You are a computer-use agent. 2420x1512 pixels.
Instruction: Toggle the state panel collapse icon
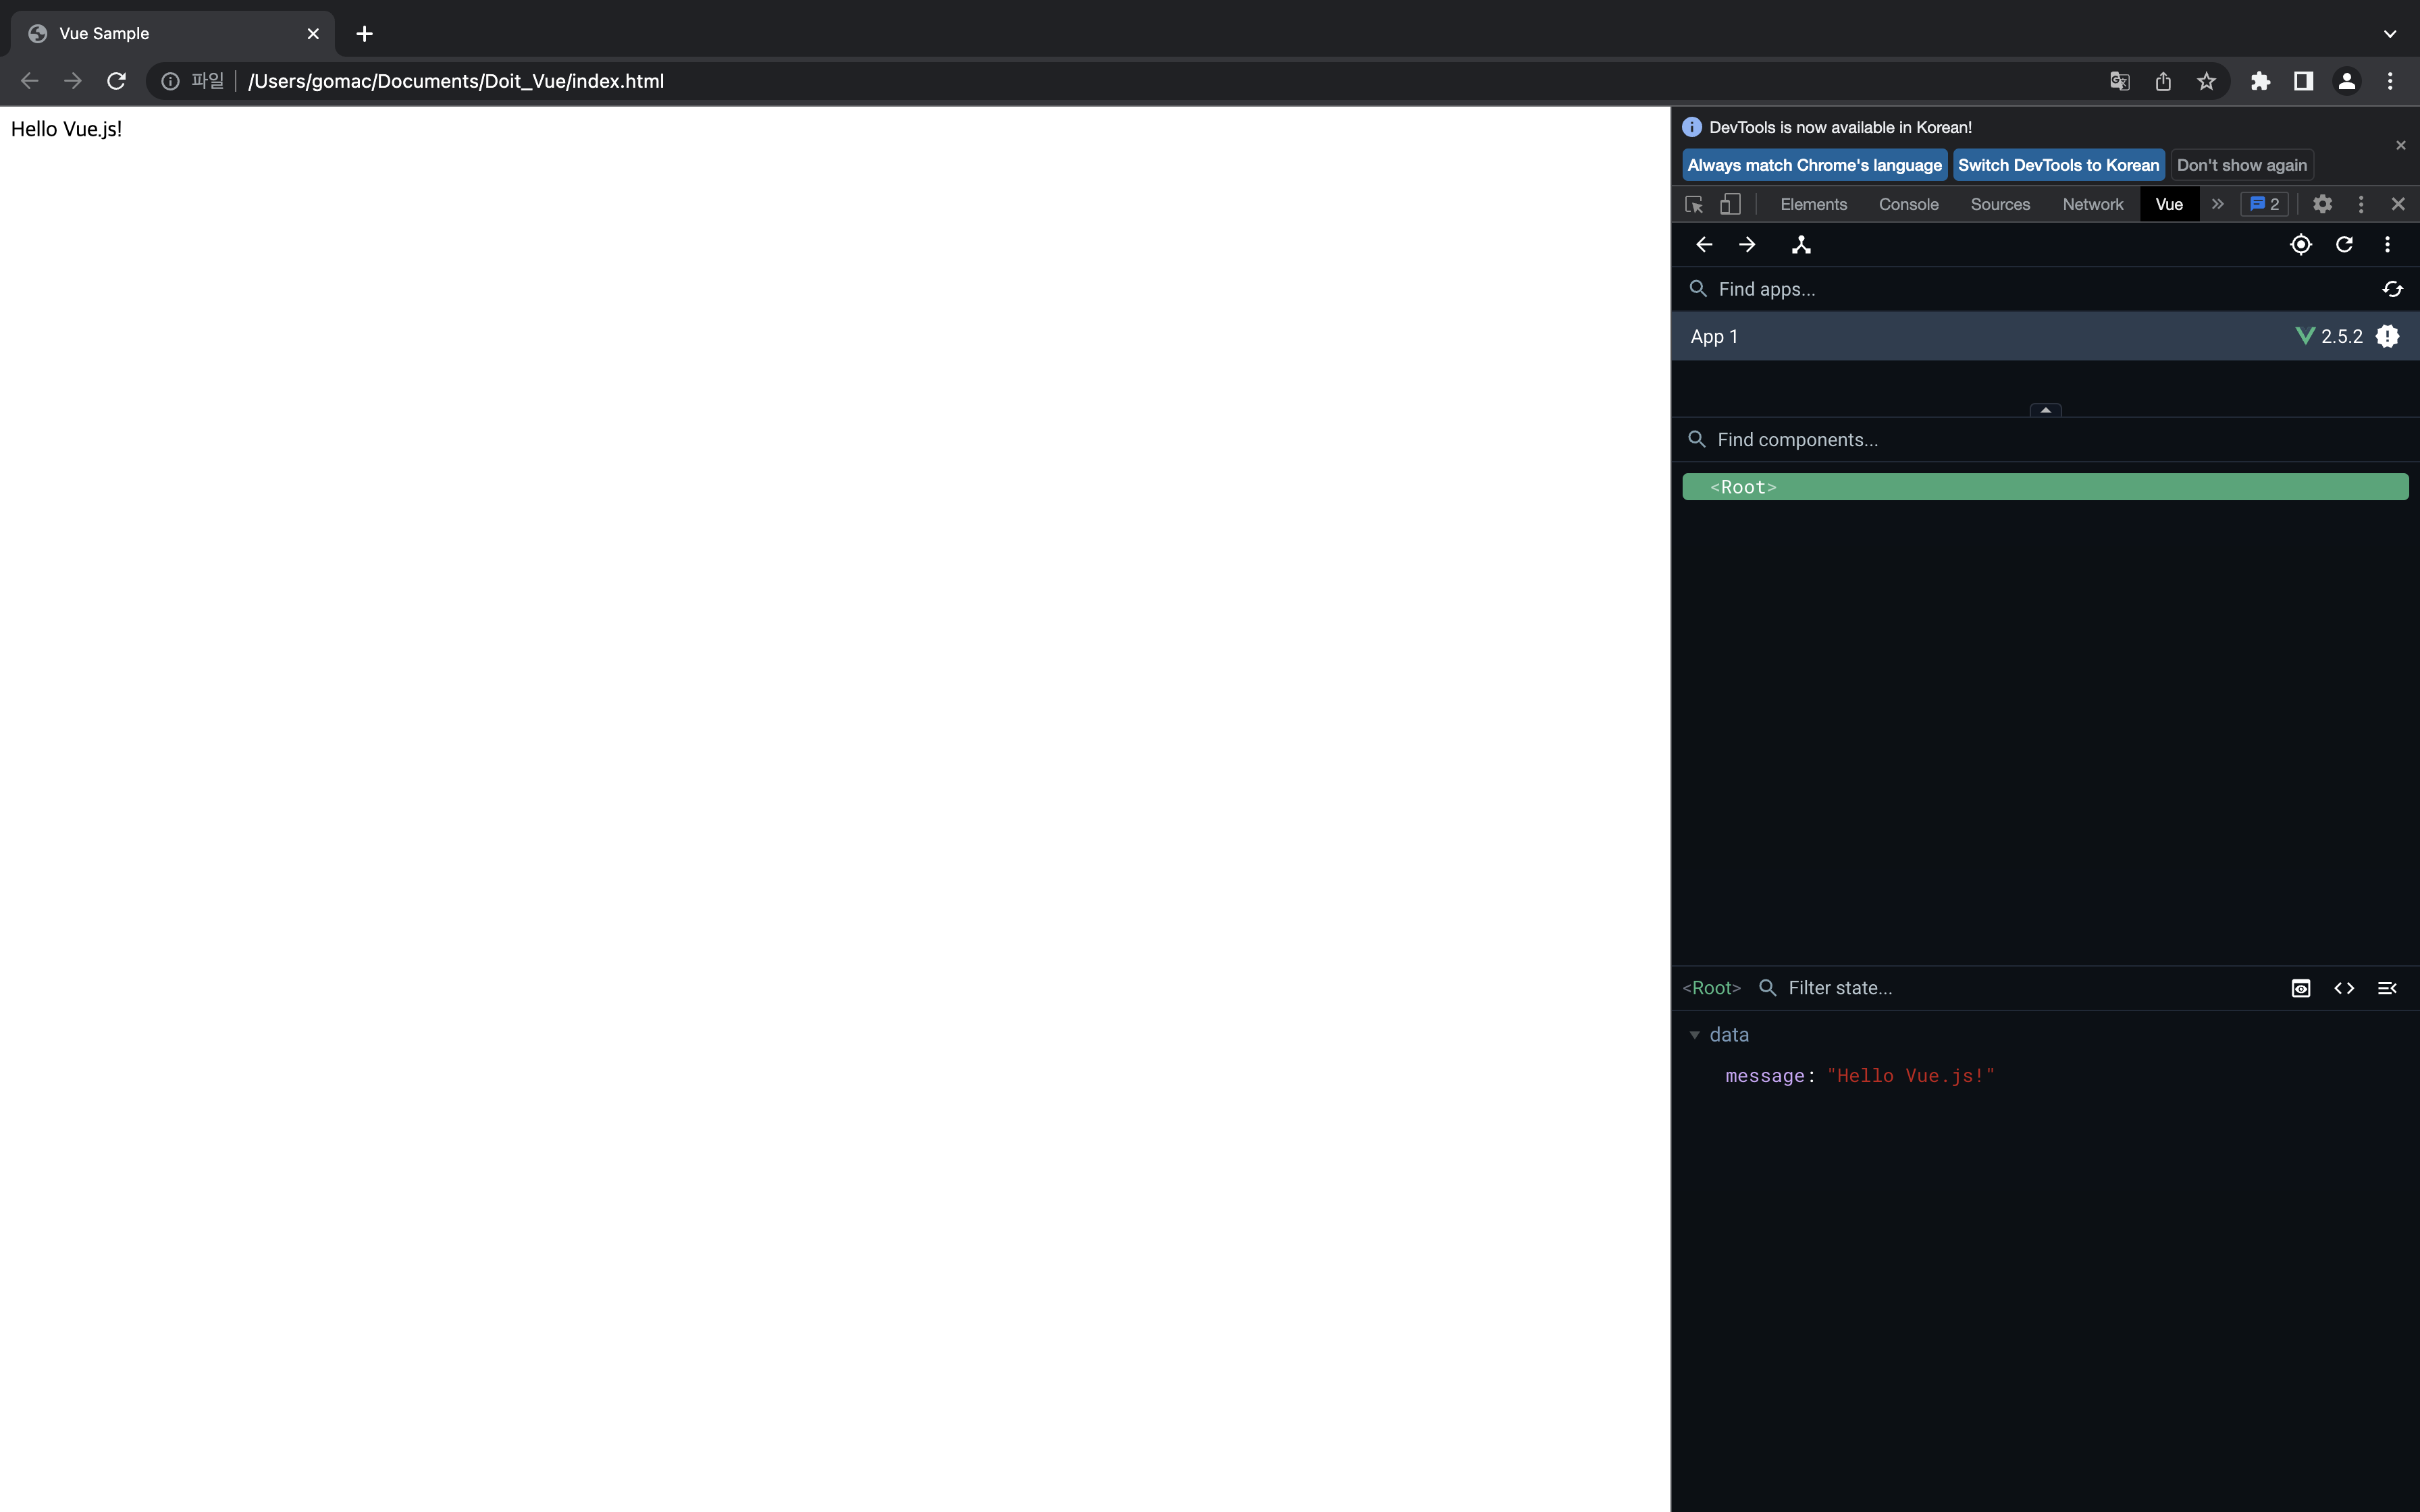click(x=2387, y=988)
